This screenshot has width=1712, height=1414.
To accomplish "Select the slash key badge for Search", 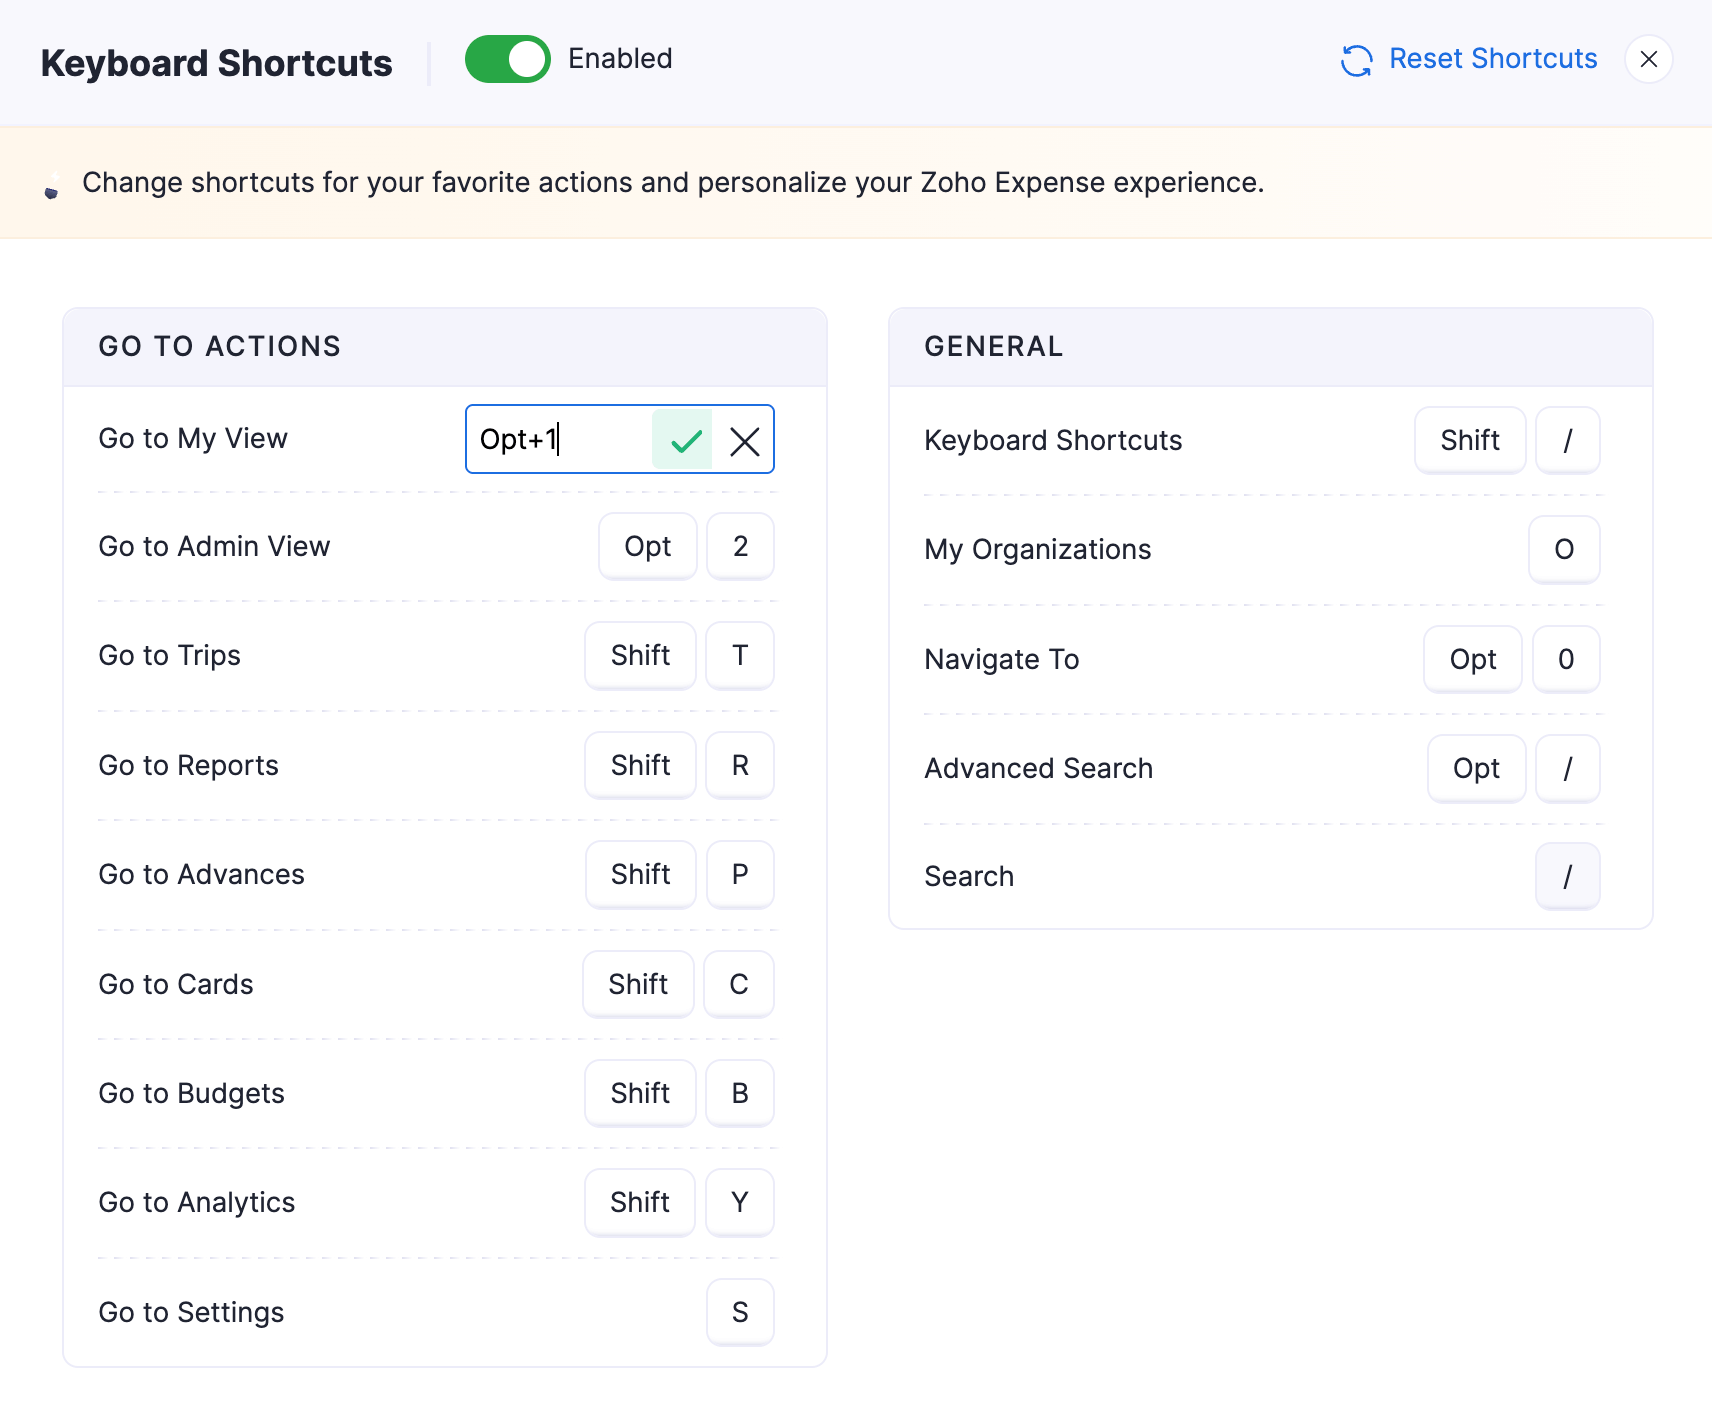I will click(x=1568, y=876).
